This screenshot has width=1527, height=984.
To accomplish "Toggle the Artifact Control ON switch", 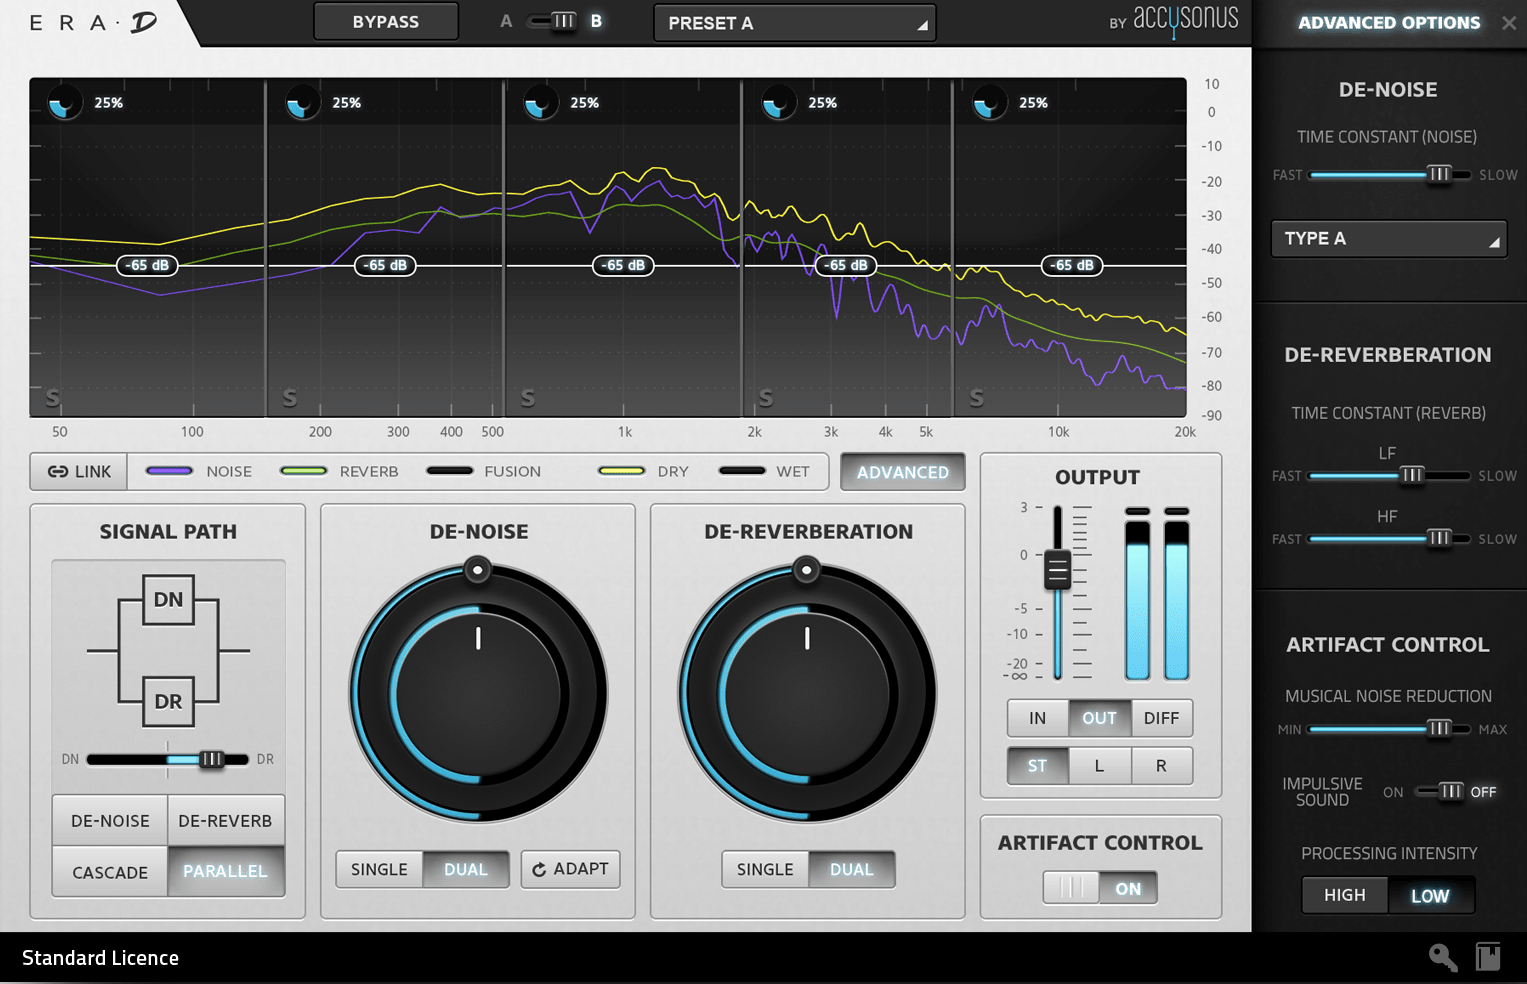I will click(1100, 888).
